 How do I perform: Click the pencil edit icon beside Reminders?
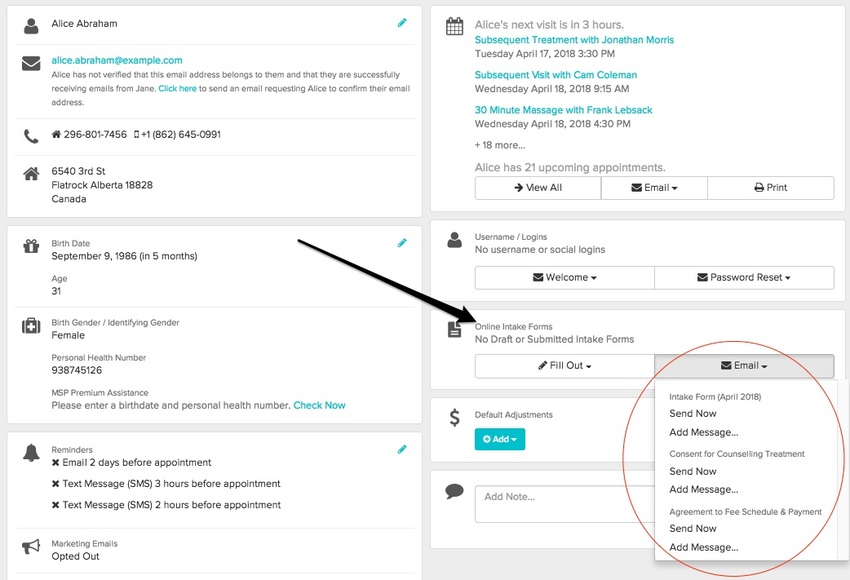pyautogui.click(x=402, y=449)
